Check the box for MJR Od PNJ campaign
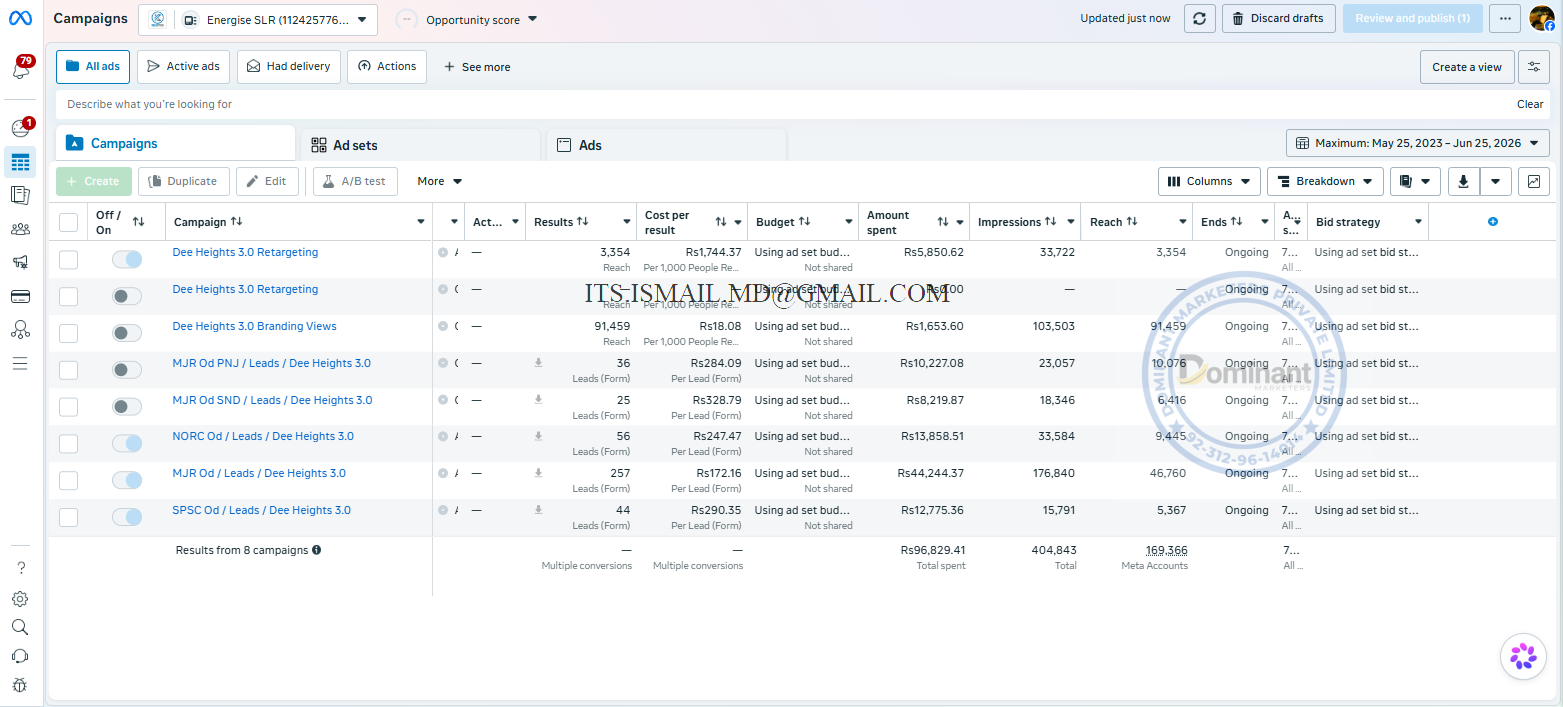The image size is (1563, 707). pyautogui.click(x=68, y=370)
